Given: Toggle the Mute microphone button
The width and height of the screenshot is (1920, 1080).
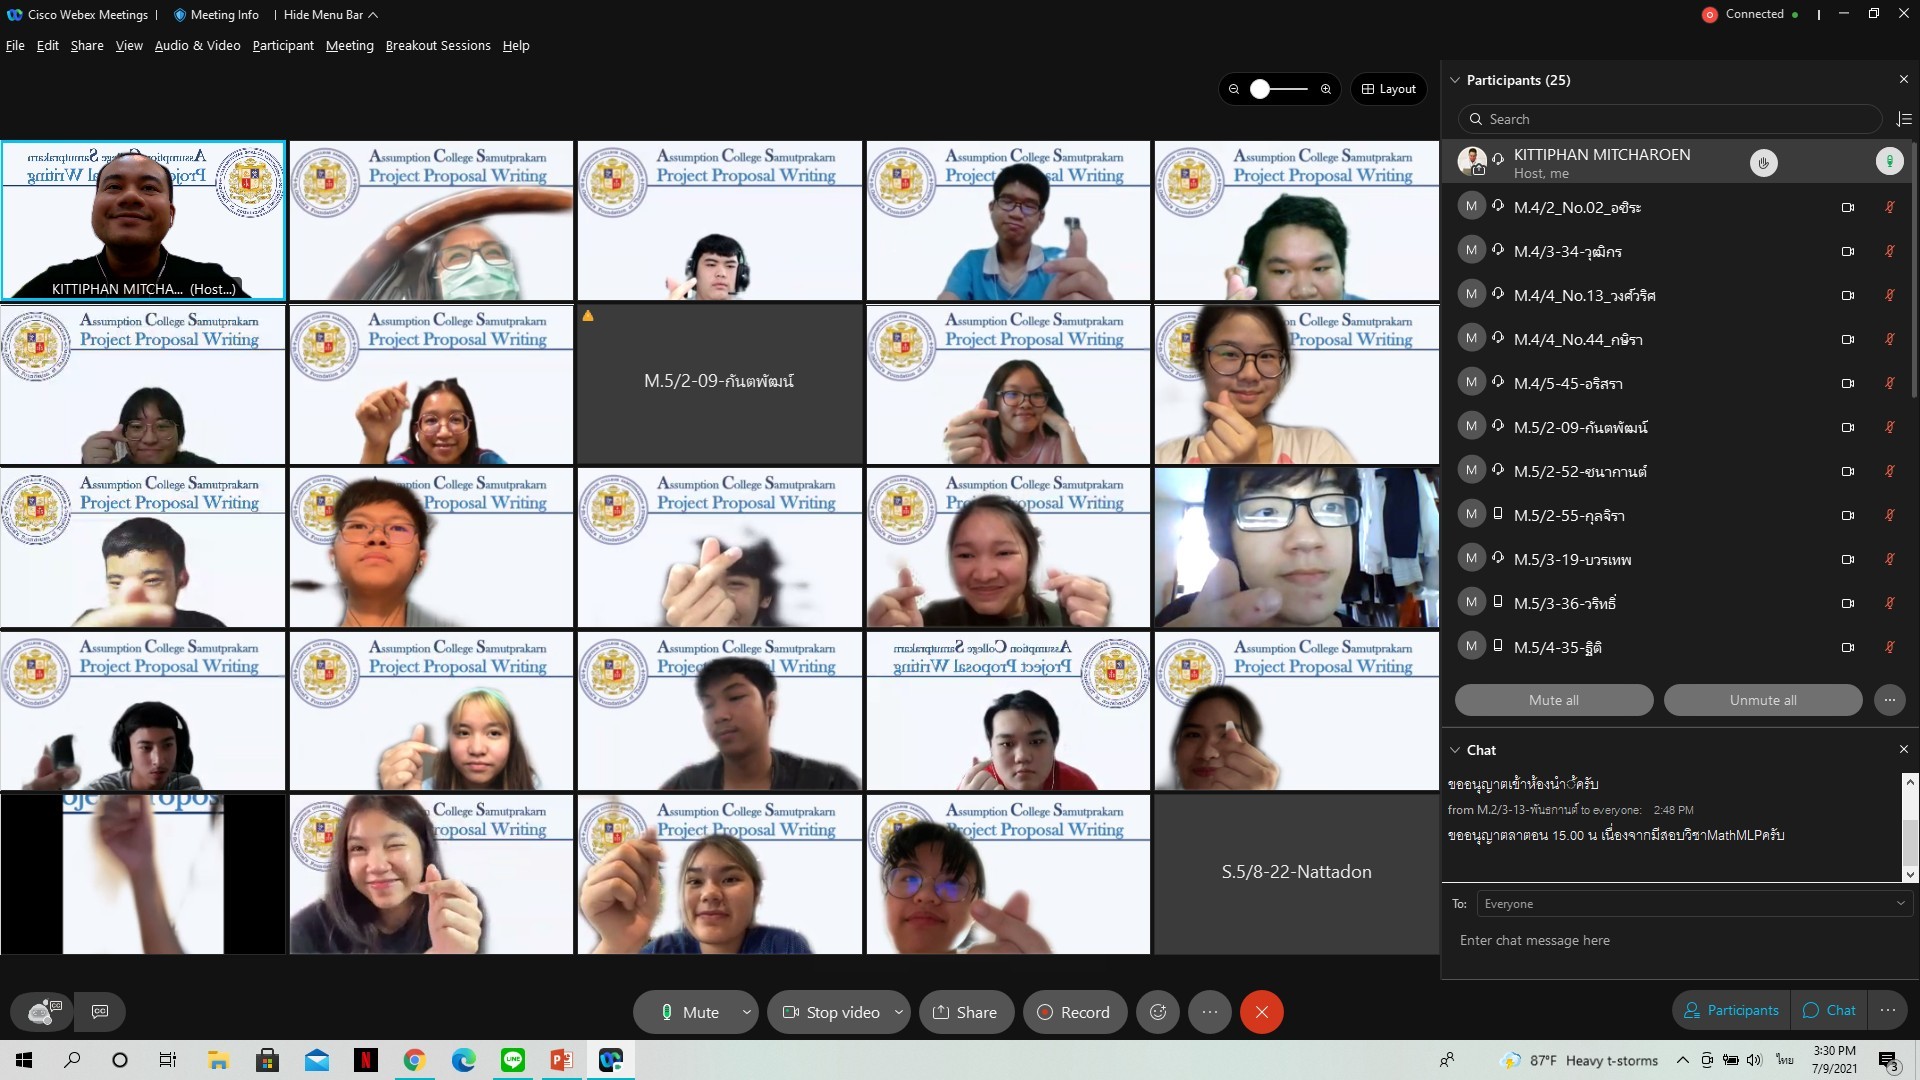Looking at the screenshot, I should point(690,1012).
